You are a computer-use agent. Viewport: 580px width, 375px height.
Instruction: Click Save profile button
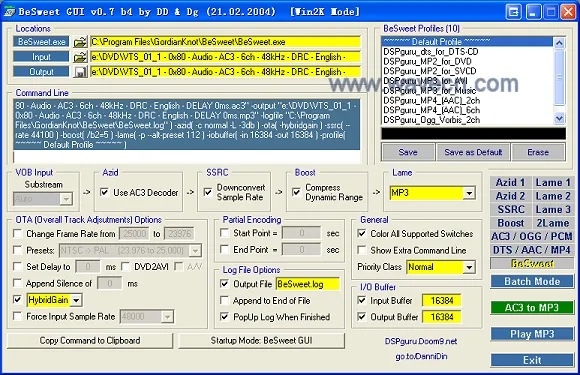408,152
